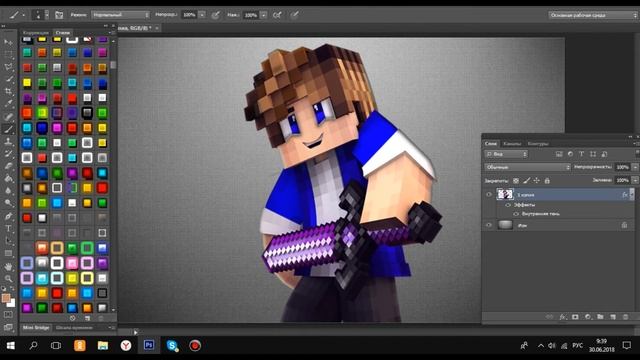
Task: Open the brush Mode dropdown 'Нормальный'
Action: point(120,15)
